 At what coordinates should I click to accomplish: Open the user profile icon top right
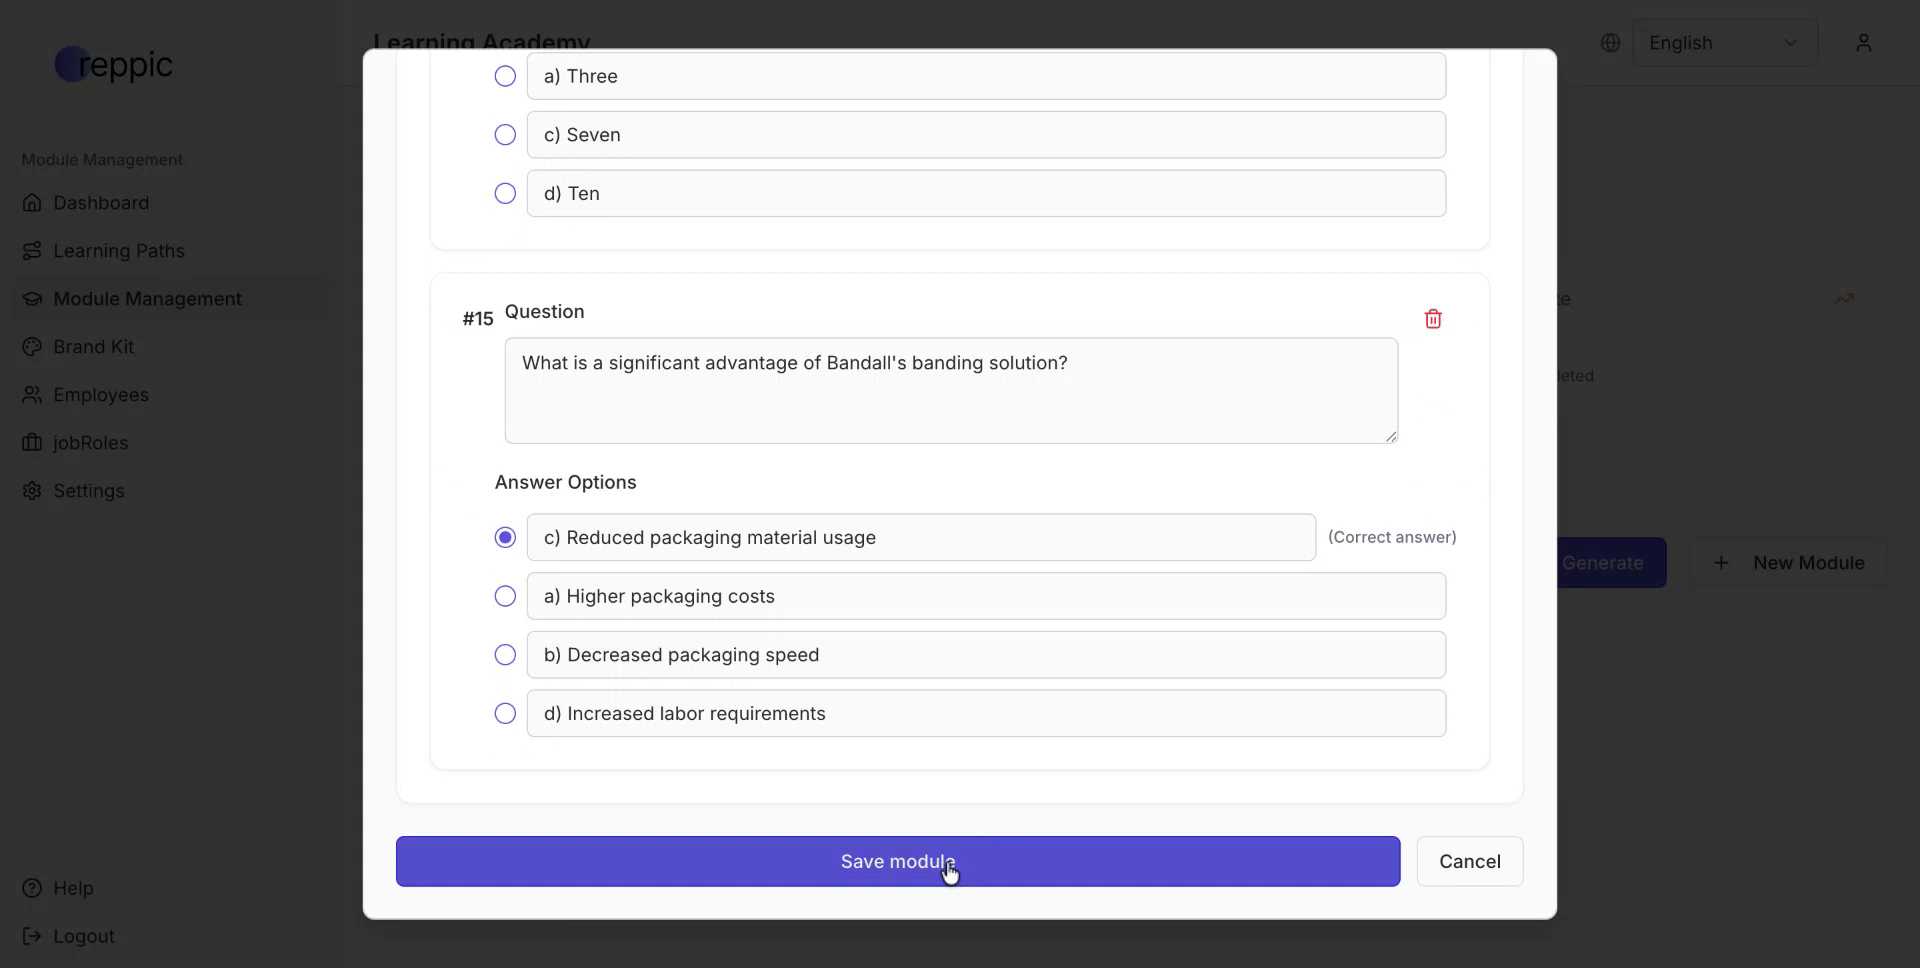1864,42
